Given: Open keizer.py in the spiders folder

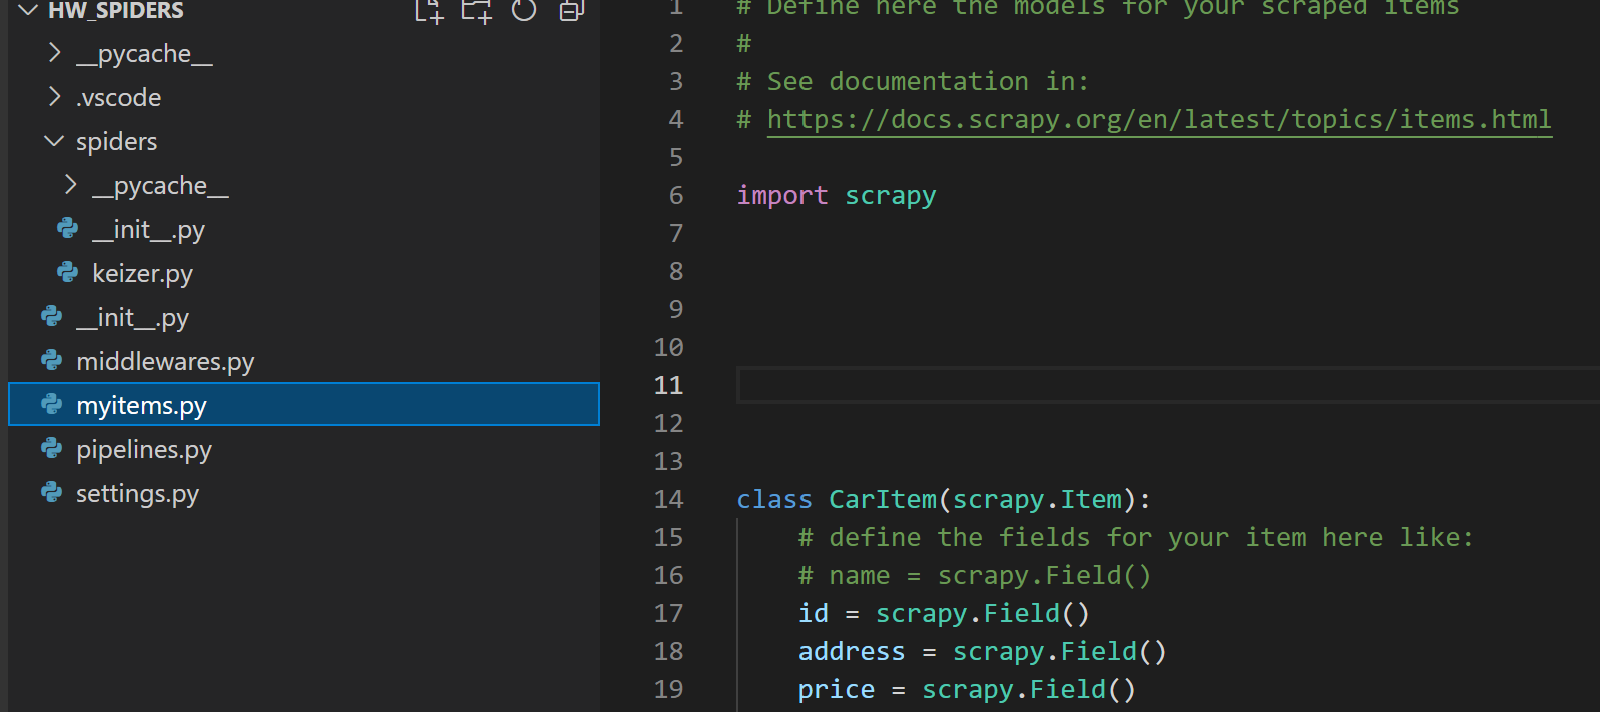Looking at the screenshot, I should tap(142, 273).
